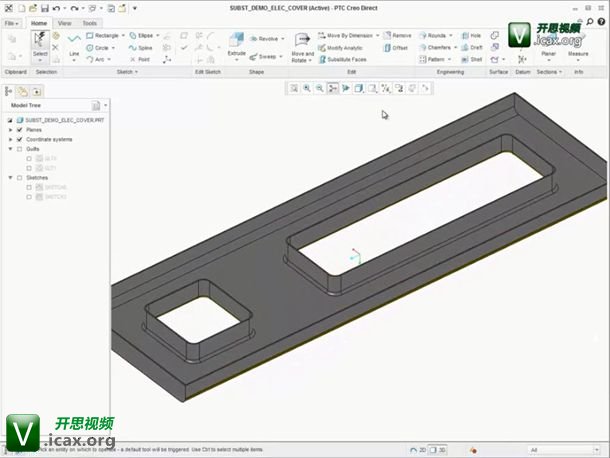Viewport: 610px width, 458px height.
Task: Open Model Tree settings dropdown arrow
Action: pos(105,105)
